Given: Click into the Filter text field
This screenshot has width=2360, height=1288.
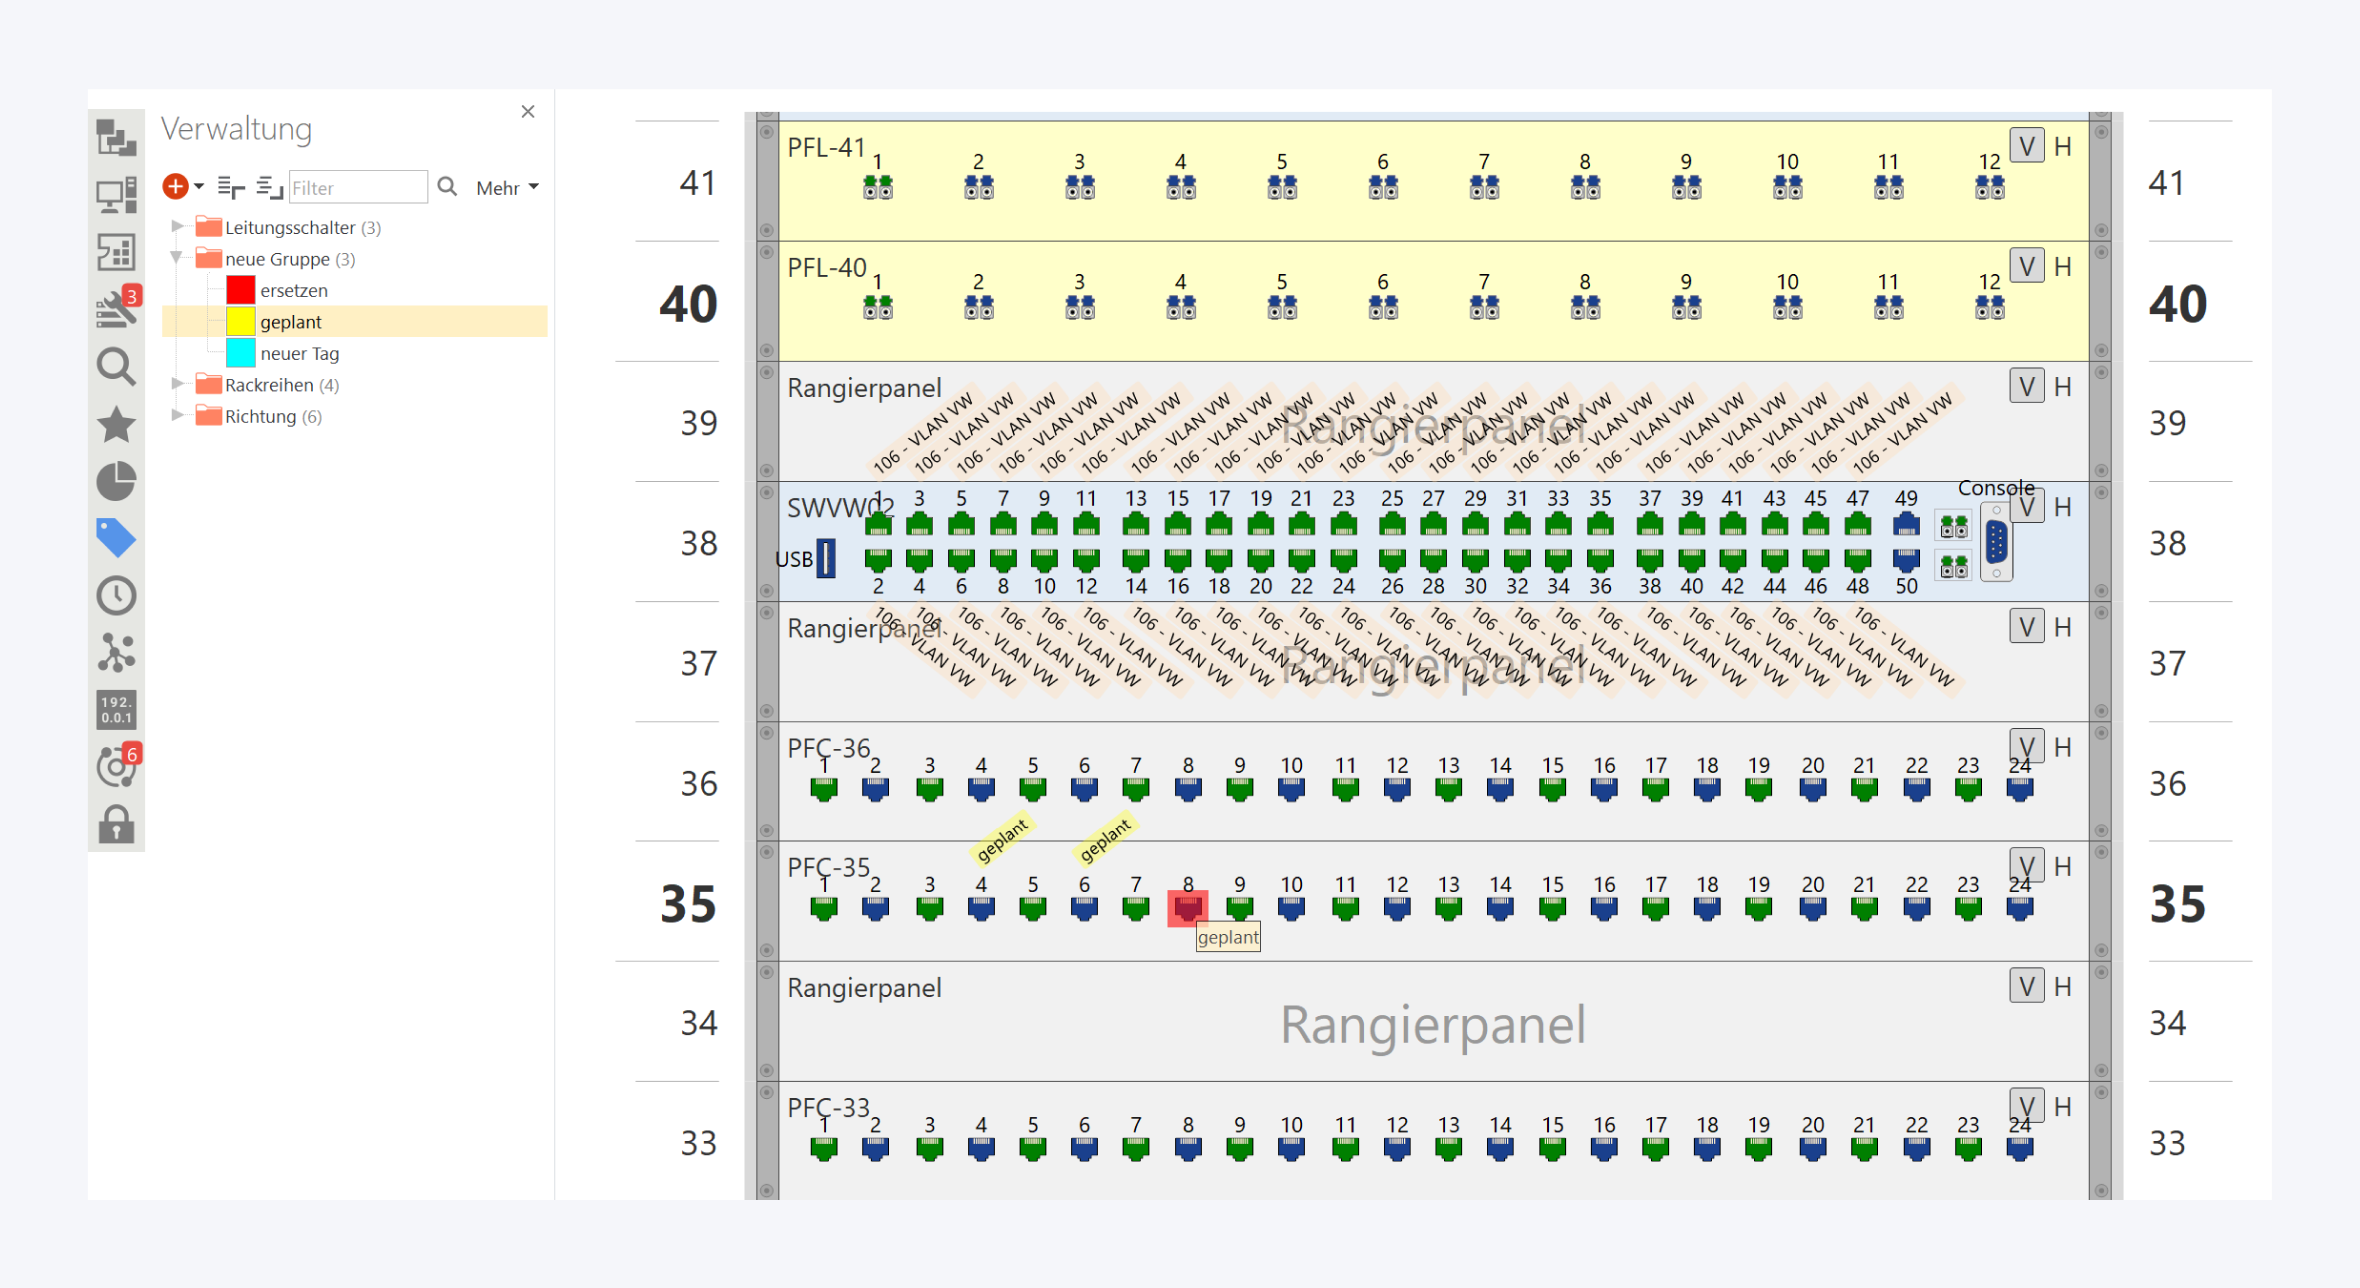Looking at the screenshot, I should [357, 188].
